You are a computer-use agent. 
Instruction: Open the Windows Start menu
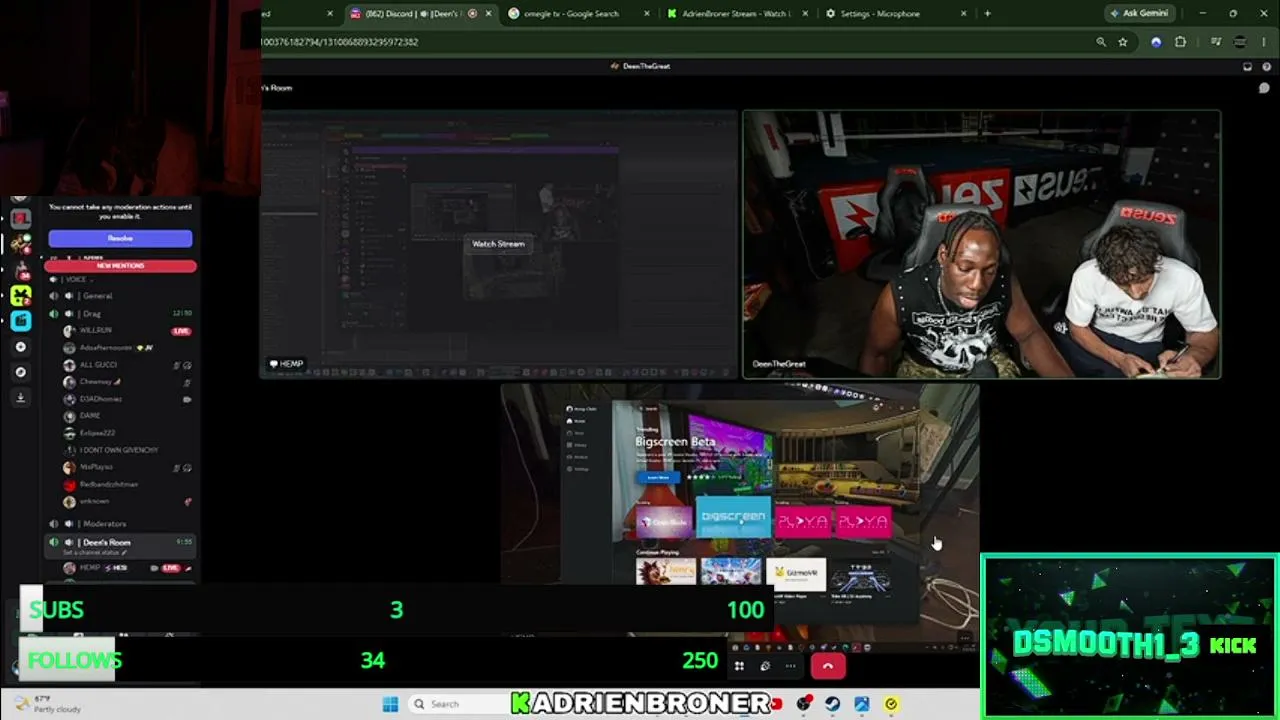click(390, 704)
